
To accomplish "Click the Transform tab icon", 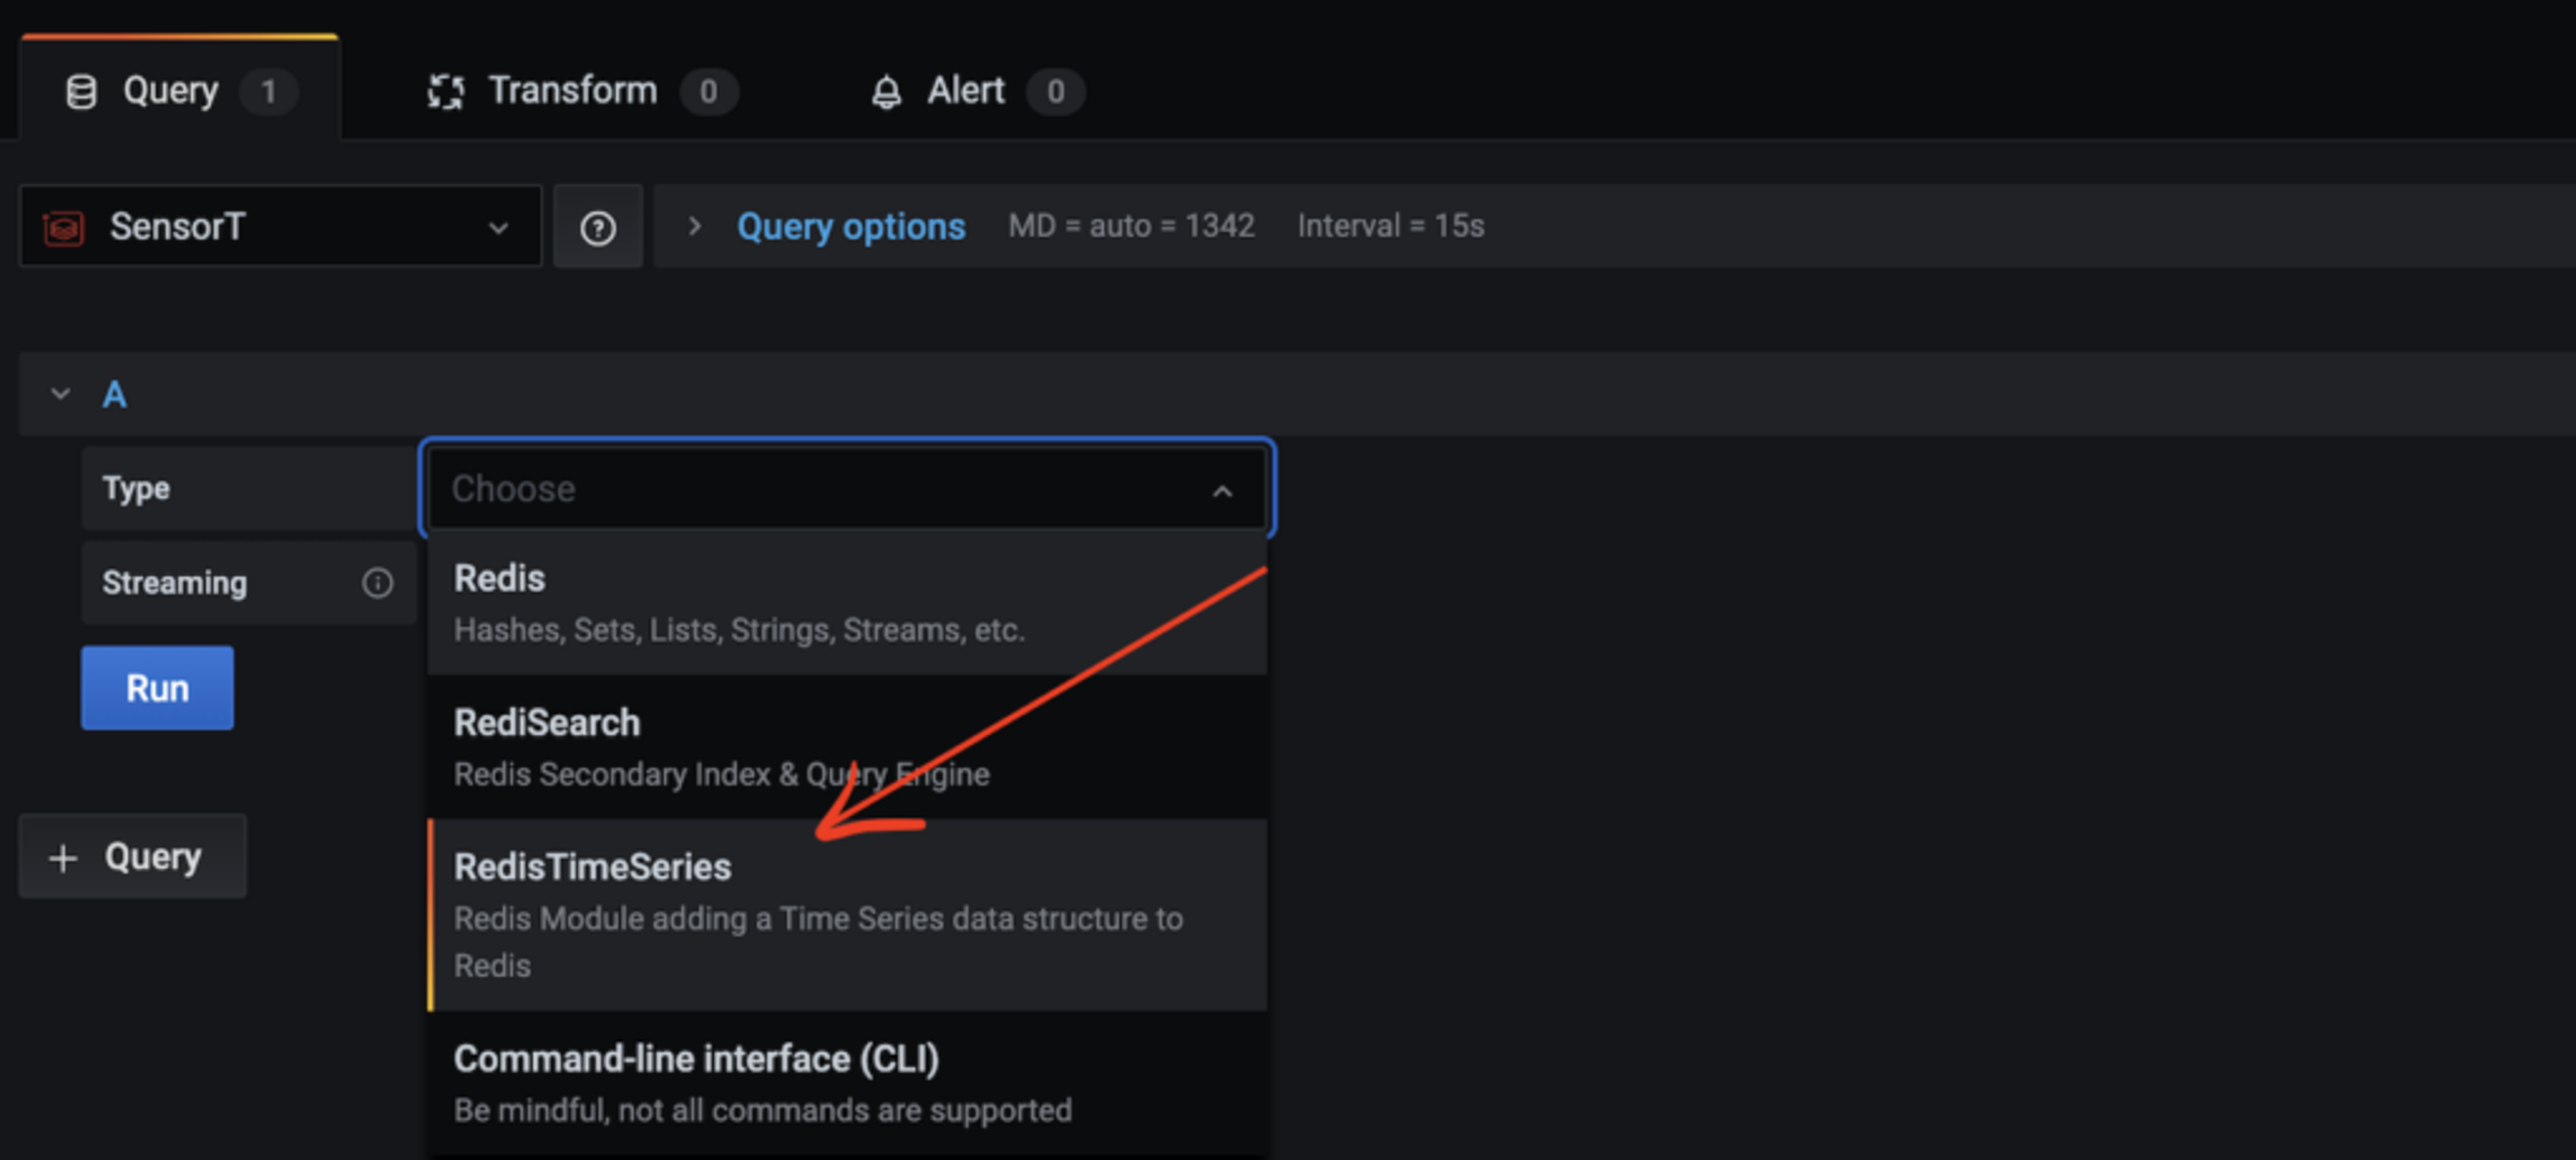I will (445, 92).
